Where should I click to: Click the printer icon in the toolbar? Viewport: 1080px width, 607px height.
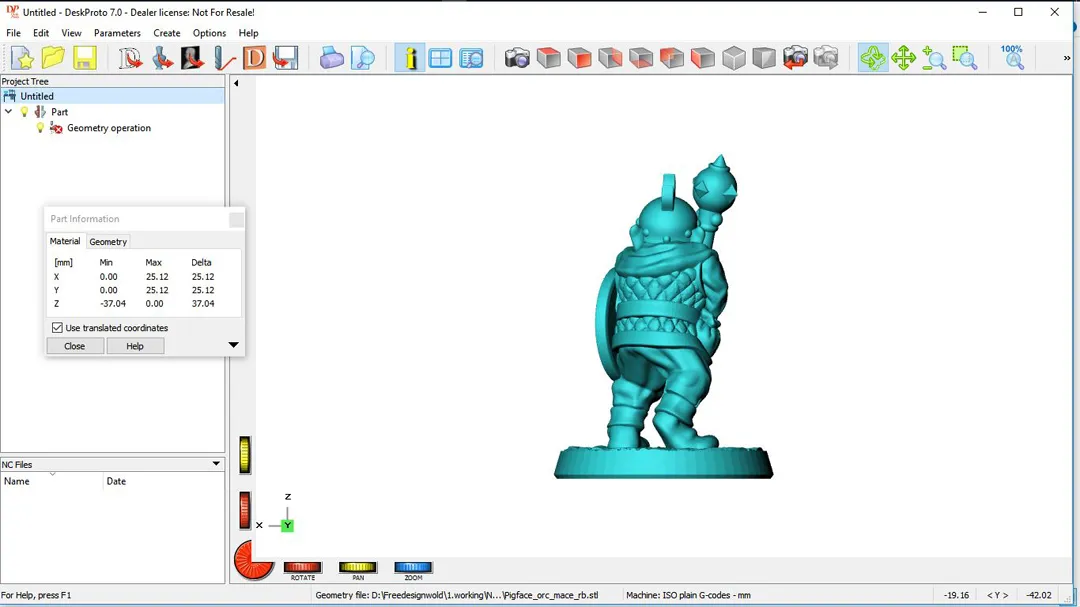click(332, 58)
